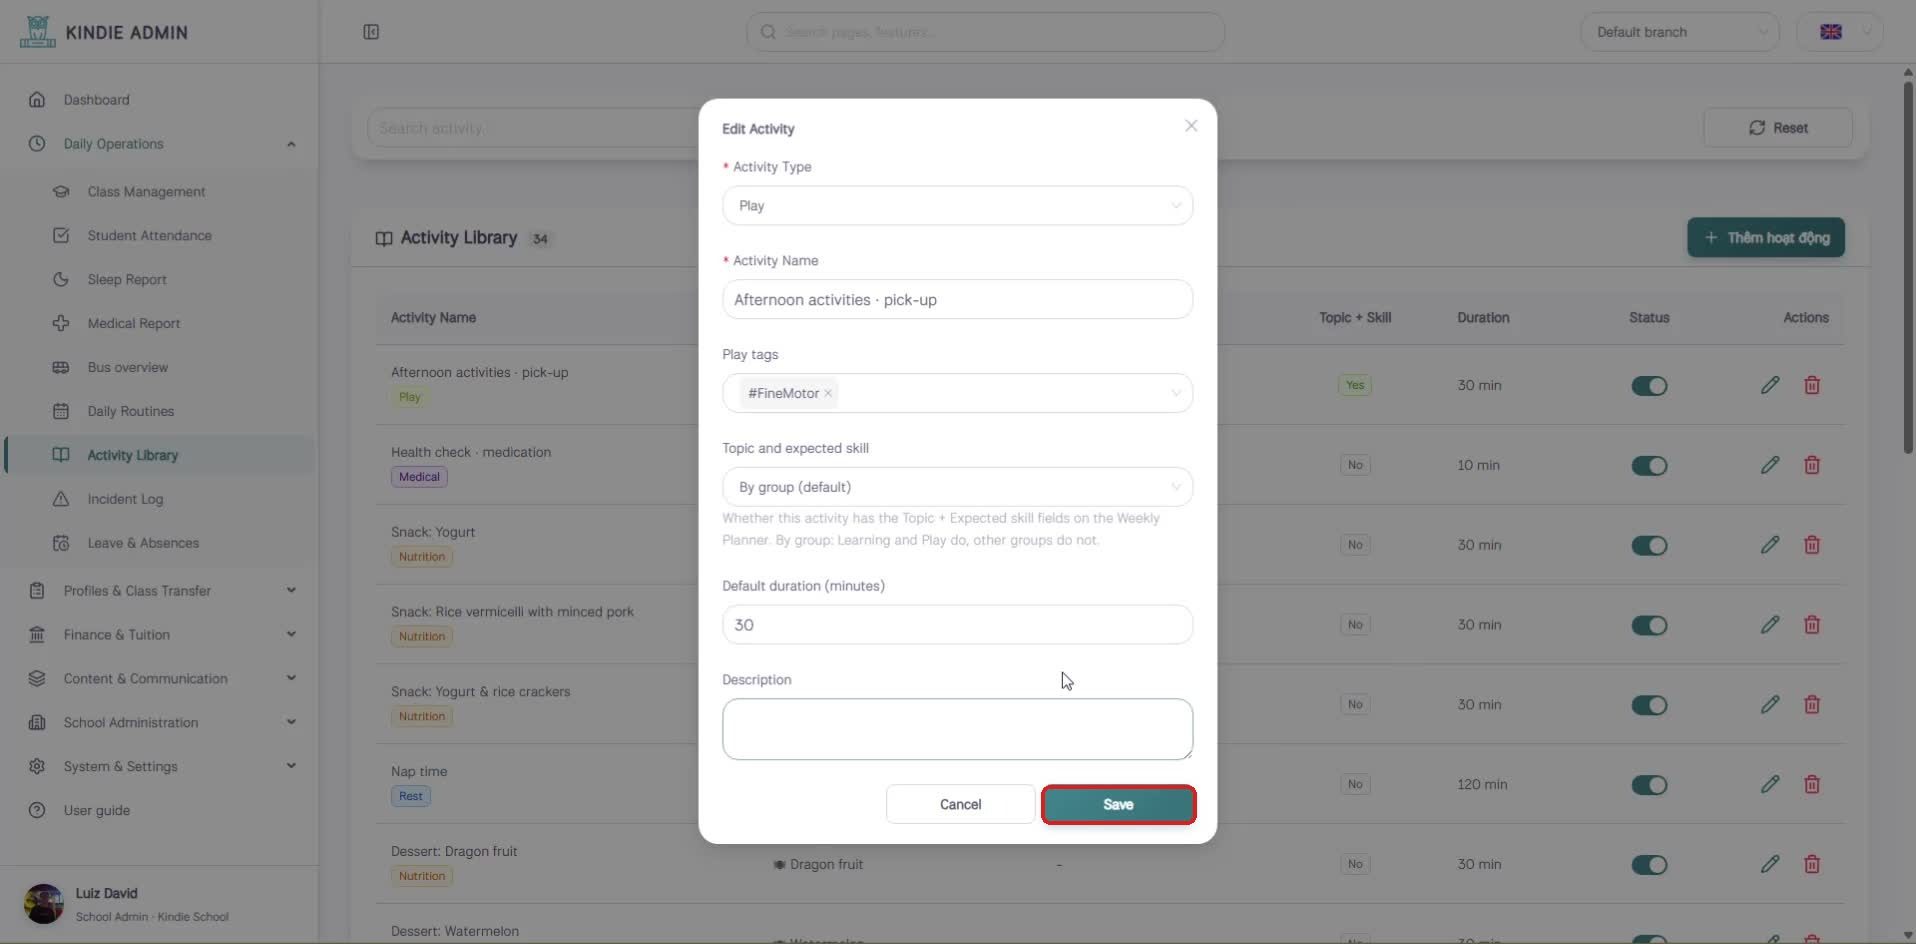
Task: Open Dashboard in sidebar
Action: pos(160,100)
